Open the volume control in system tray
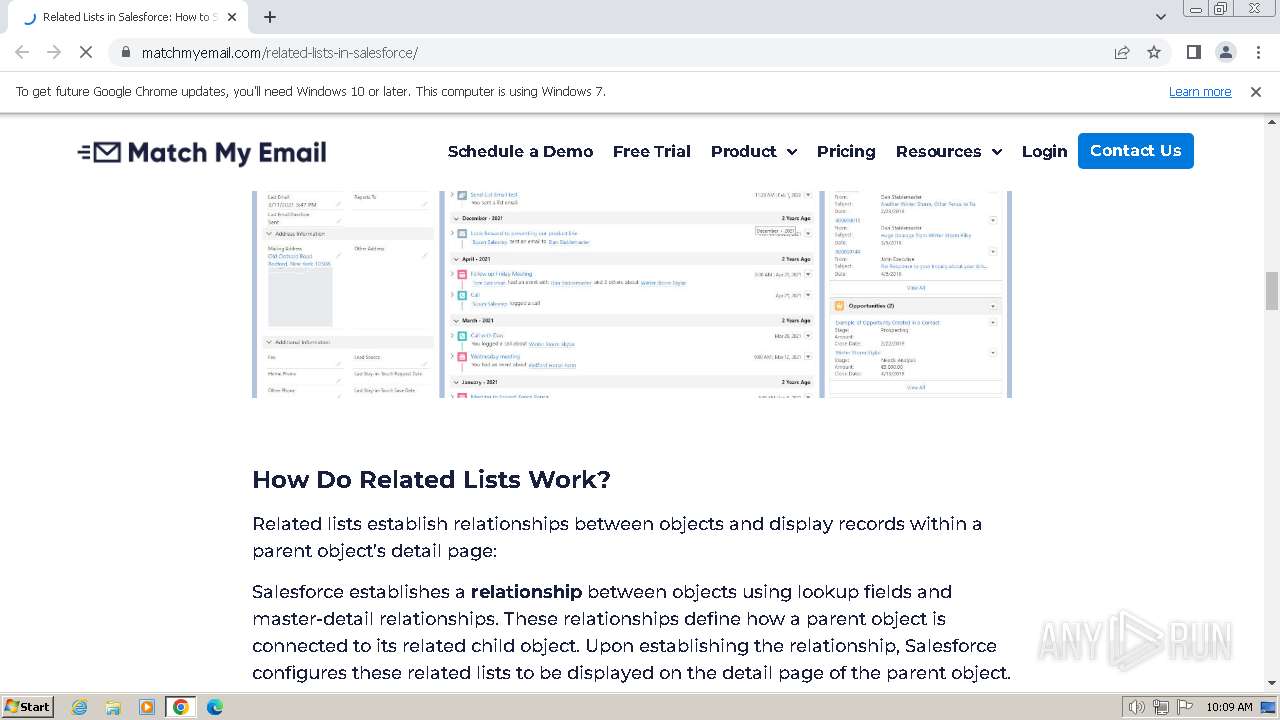 1136,707
